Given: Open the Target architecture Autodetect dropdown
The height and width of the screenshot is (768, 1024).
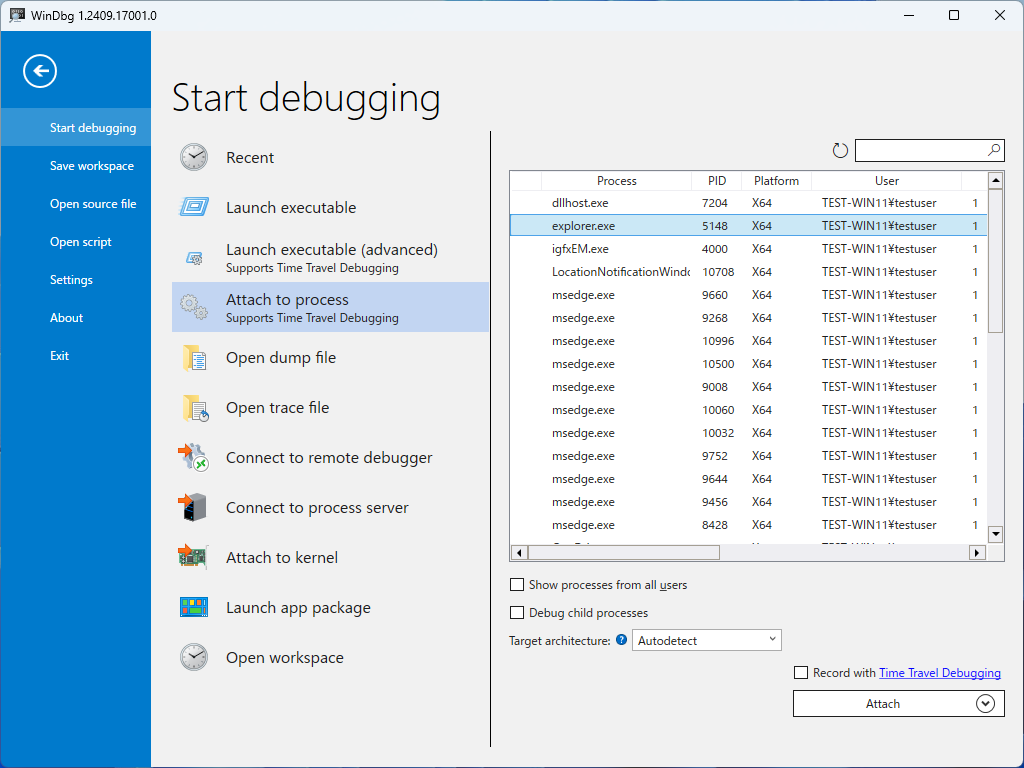Looking at the screenshot, I should (707, 640).
